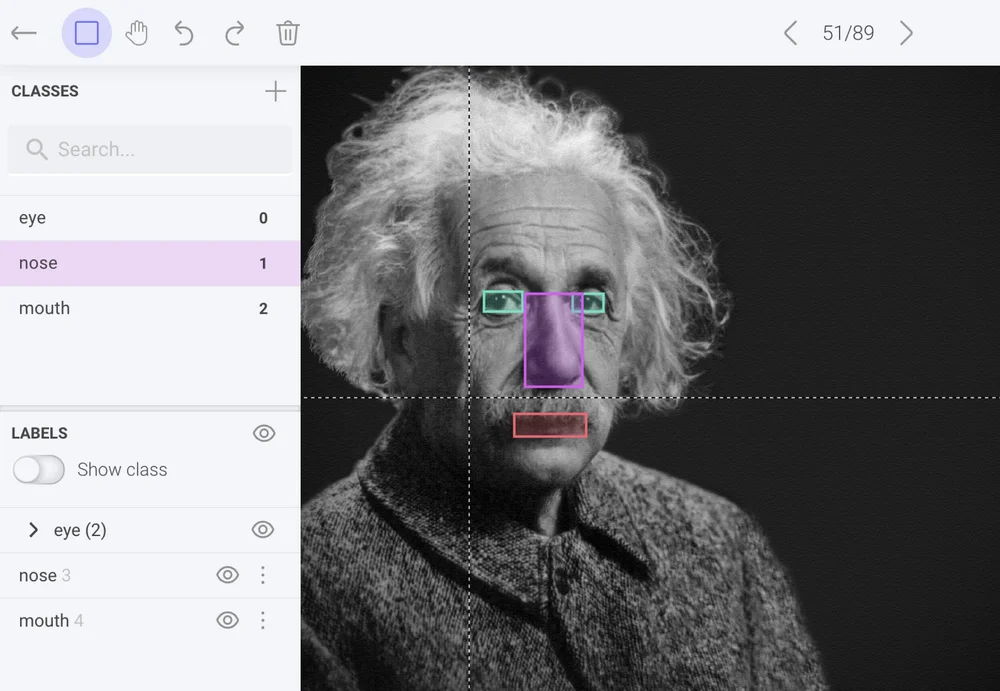
Task: Toggle visibility of all labels
Action: coord(264,433)
